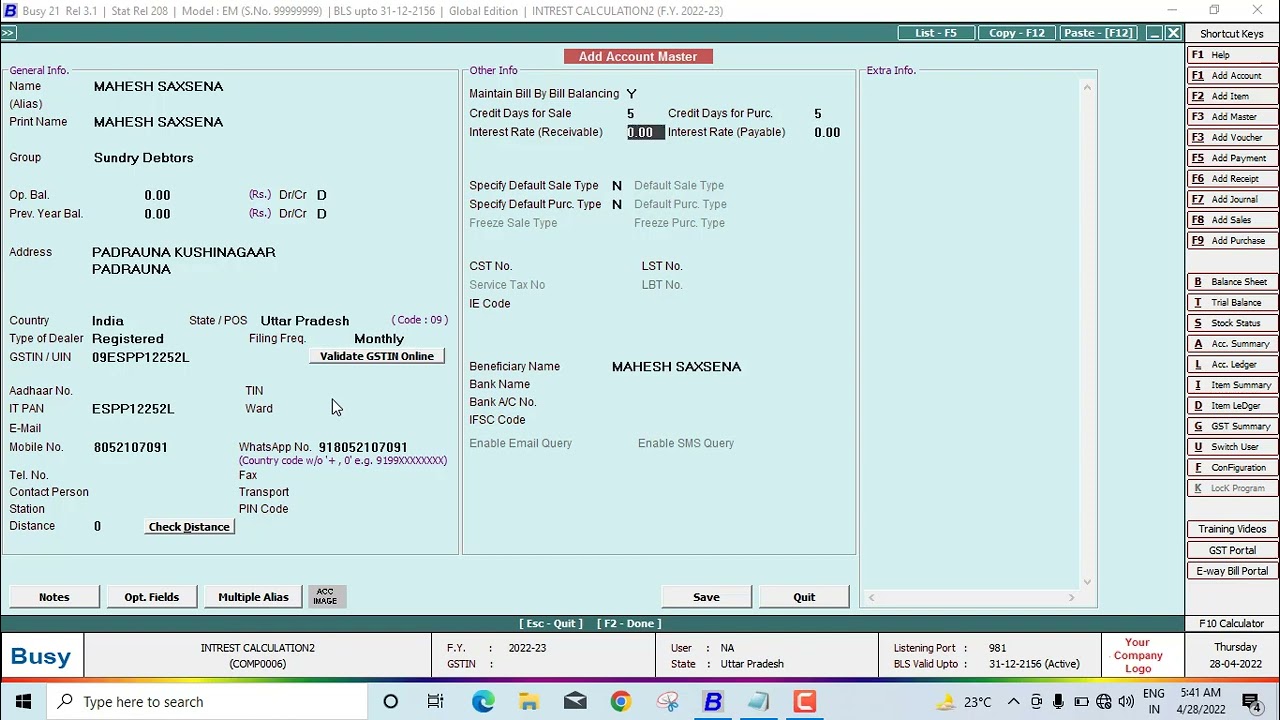Click Switch User shortcut
Screen dimensions: 1280x720
(x=1232, y=447)
